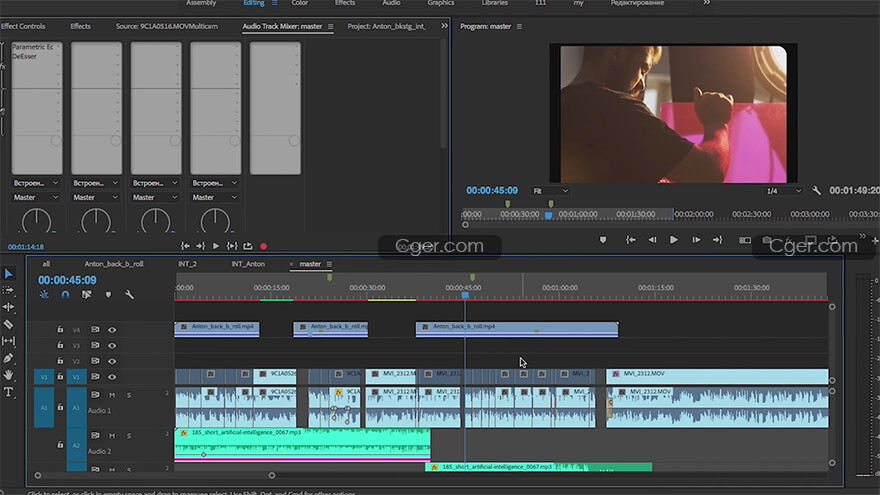Step back one frame in Program monitor
The height and width of the screenshot is (495, 880).
(652, 240)
